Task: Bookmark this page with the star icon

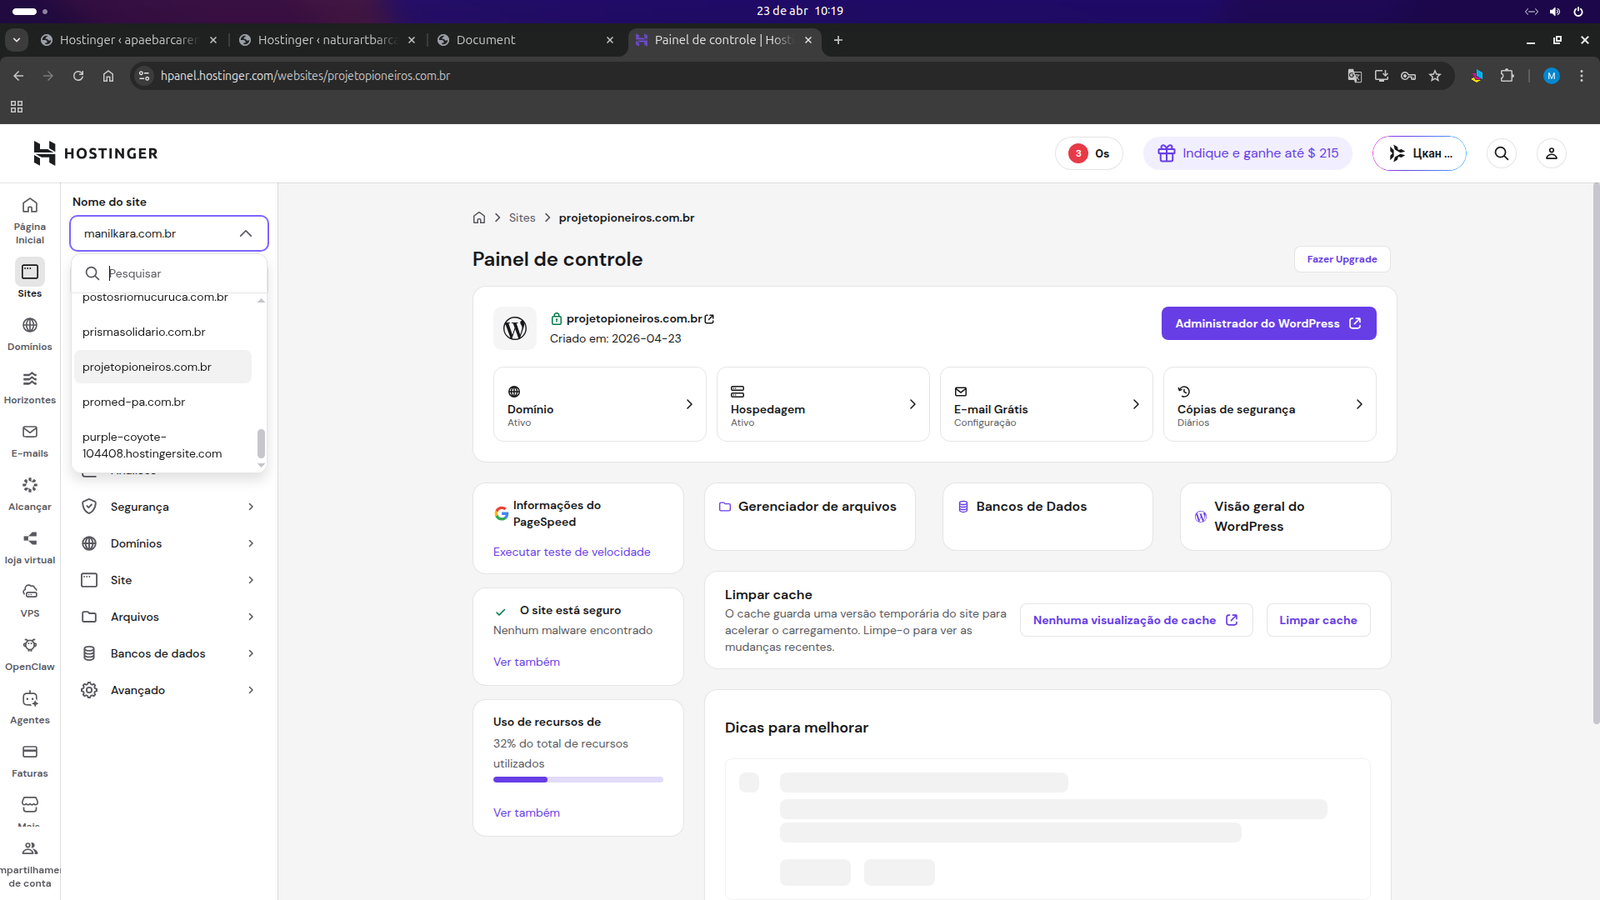Action: pos(1435,76)
